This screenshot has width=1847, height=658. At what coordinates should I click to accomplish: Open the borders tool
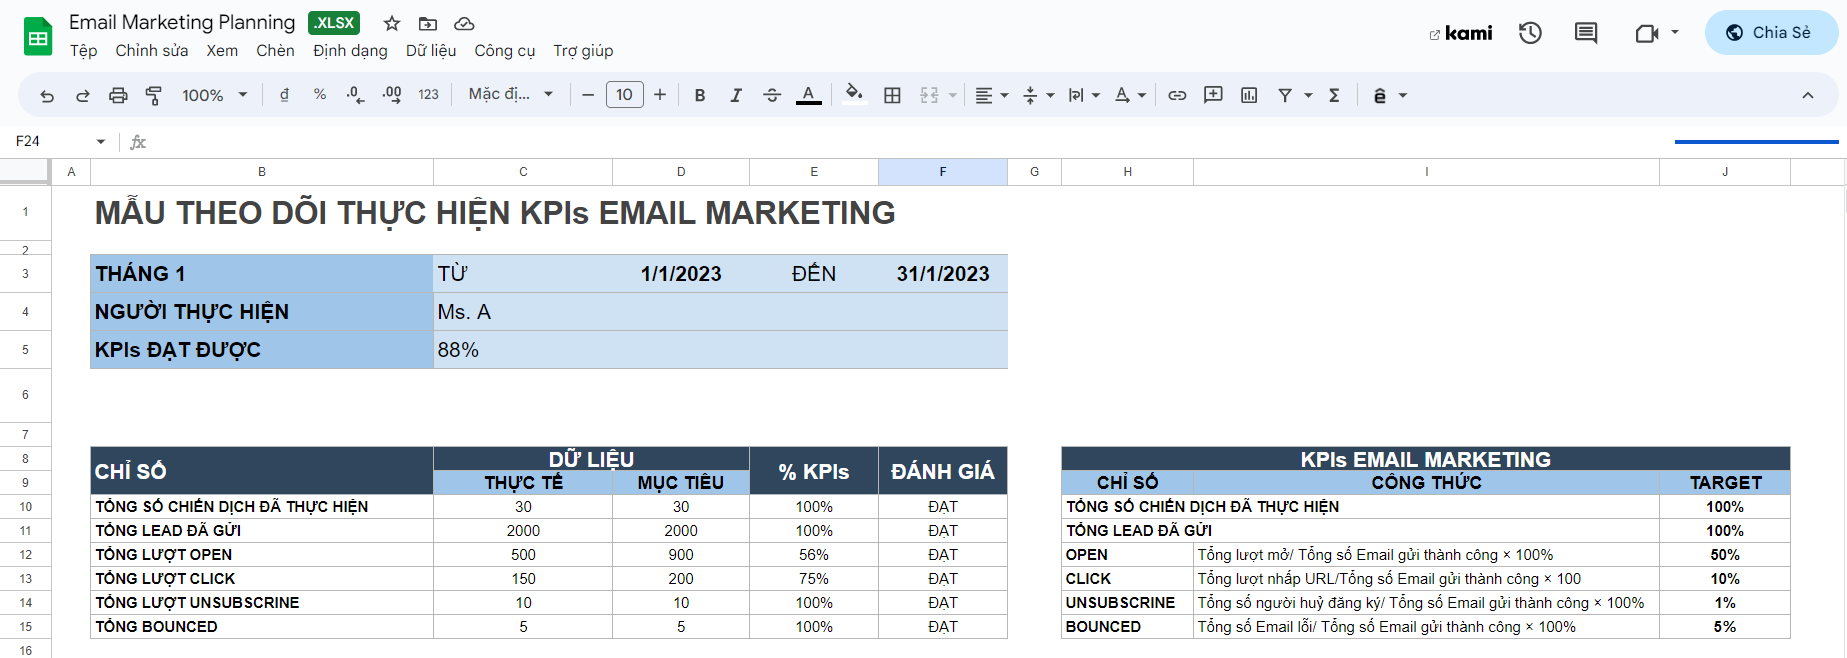[892, 95]
